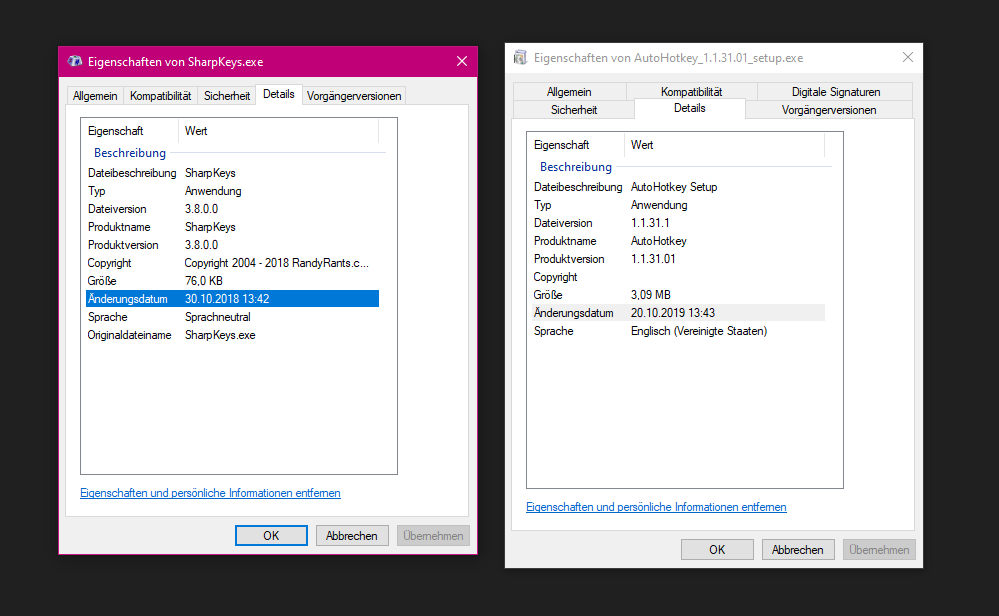
Task: Select Produktversion row showing 3.8.0.0
Action: click(233, 245)
